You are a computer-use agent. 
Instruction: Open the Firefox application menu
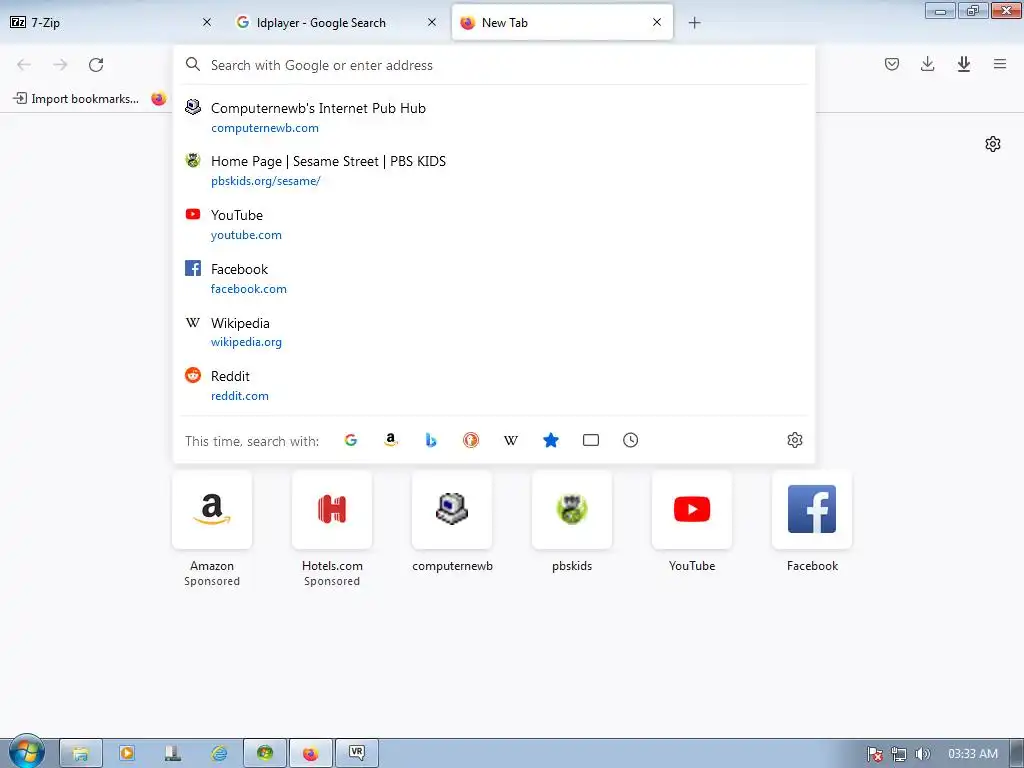pos(999,64)
